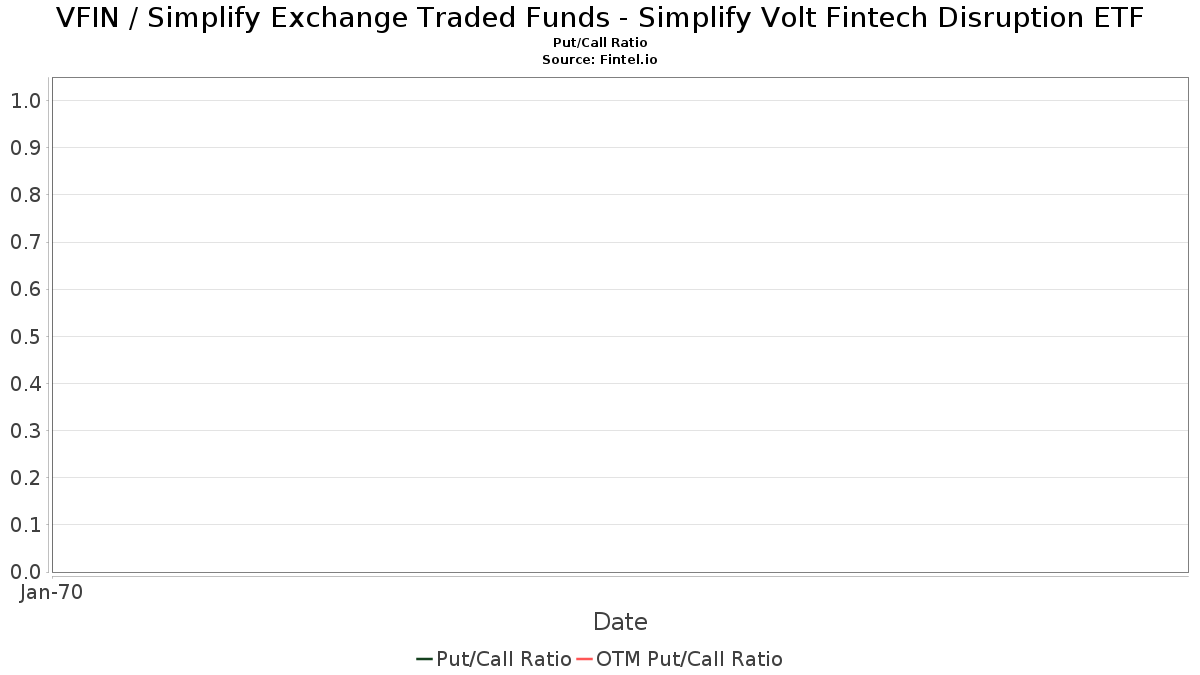1200x675 pixels.
Task: Click the Jan-70 x-axis tick label
Action: (51, 592)
